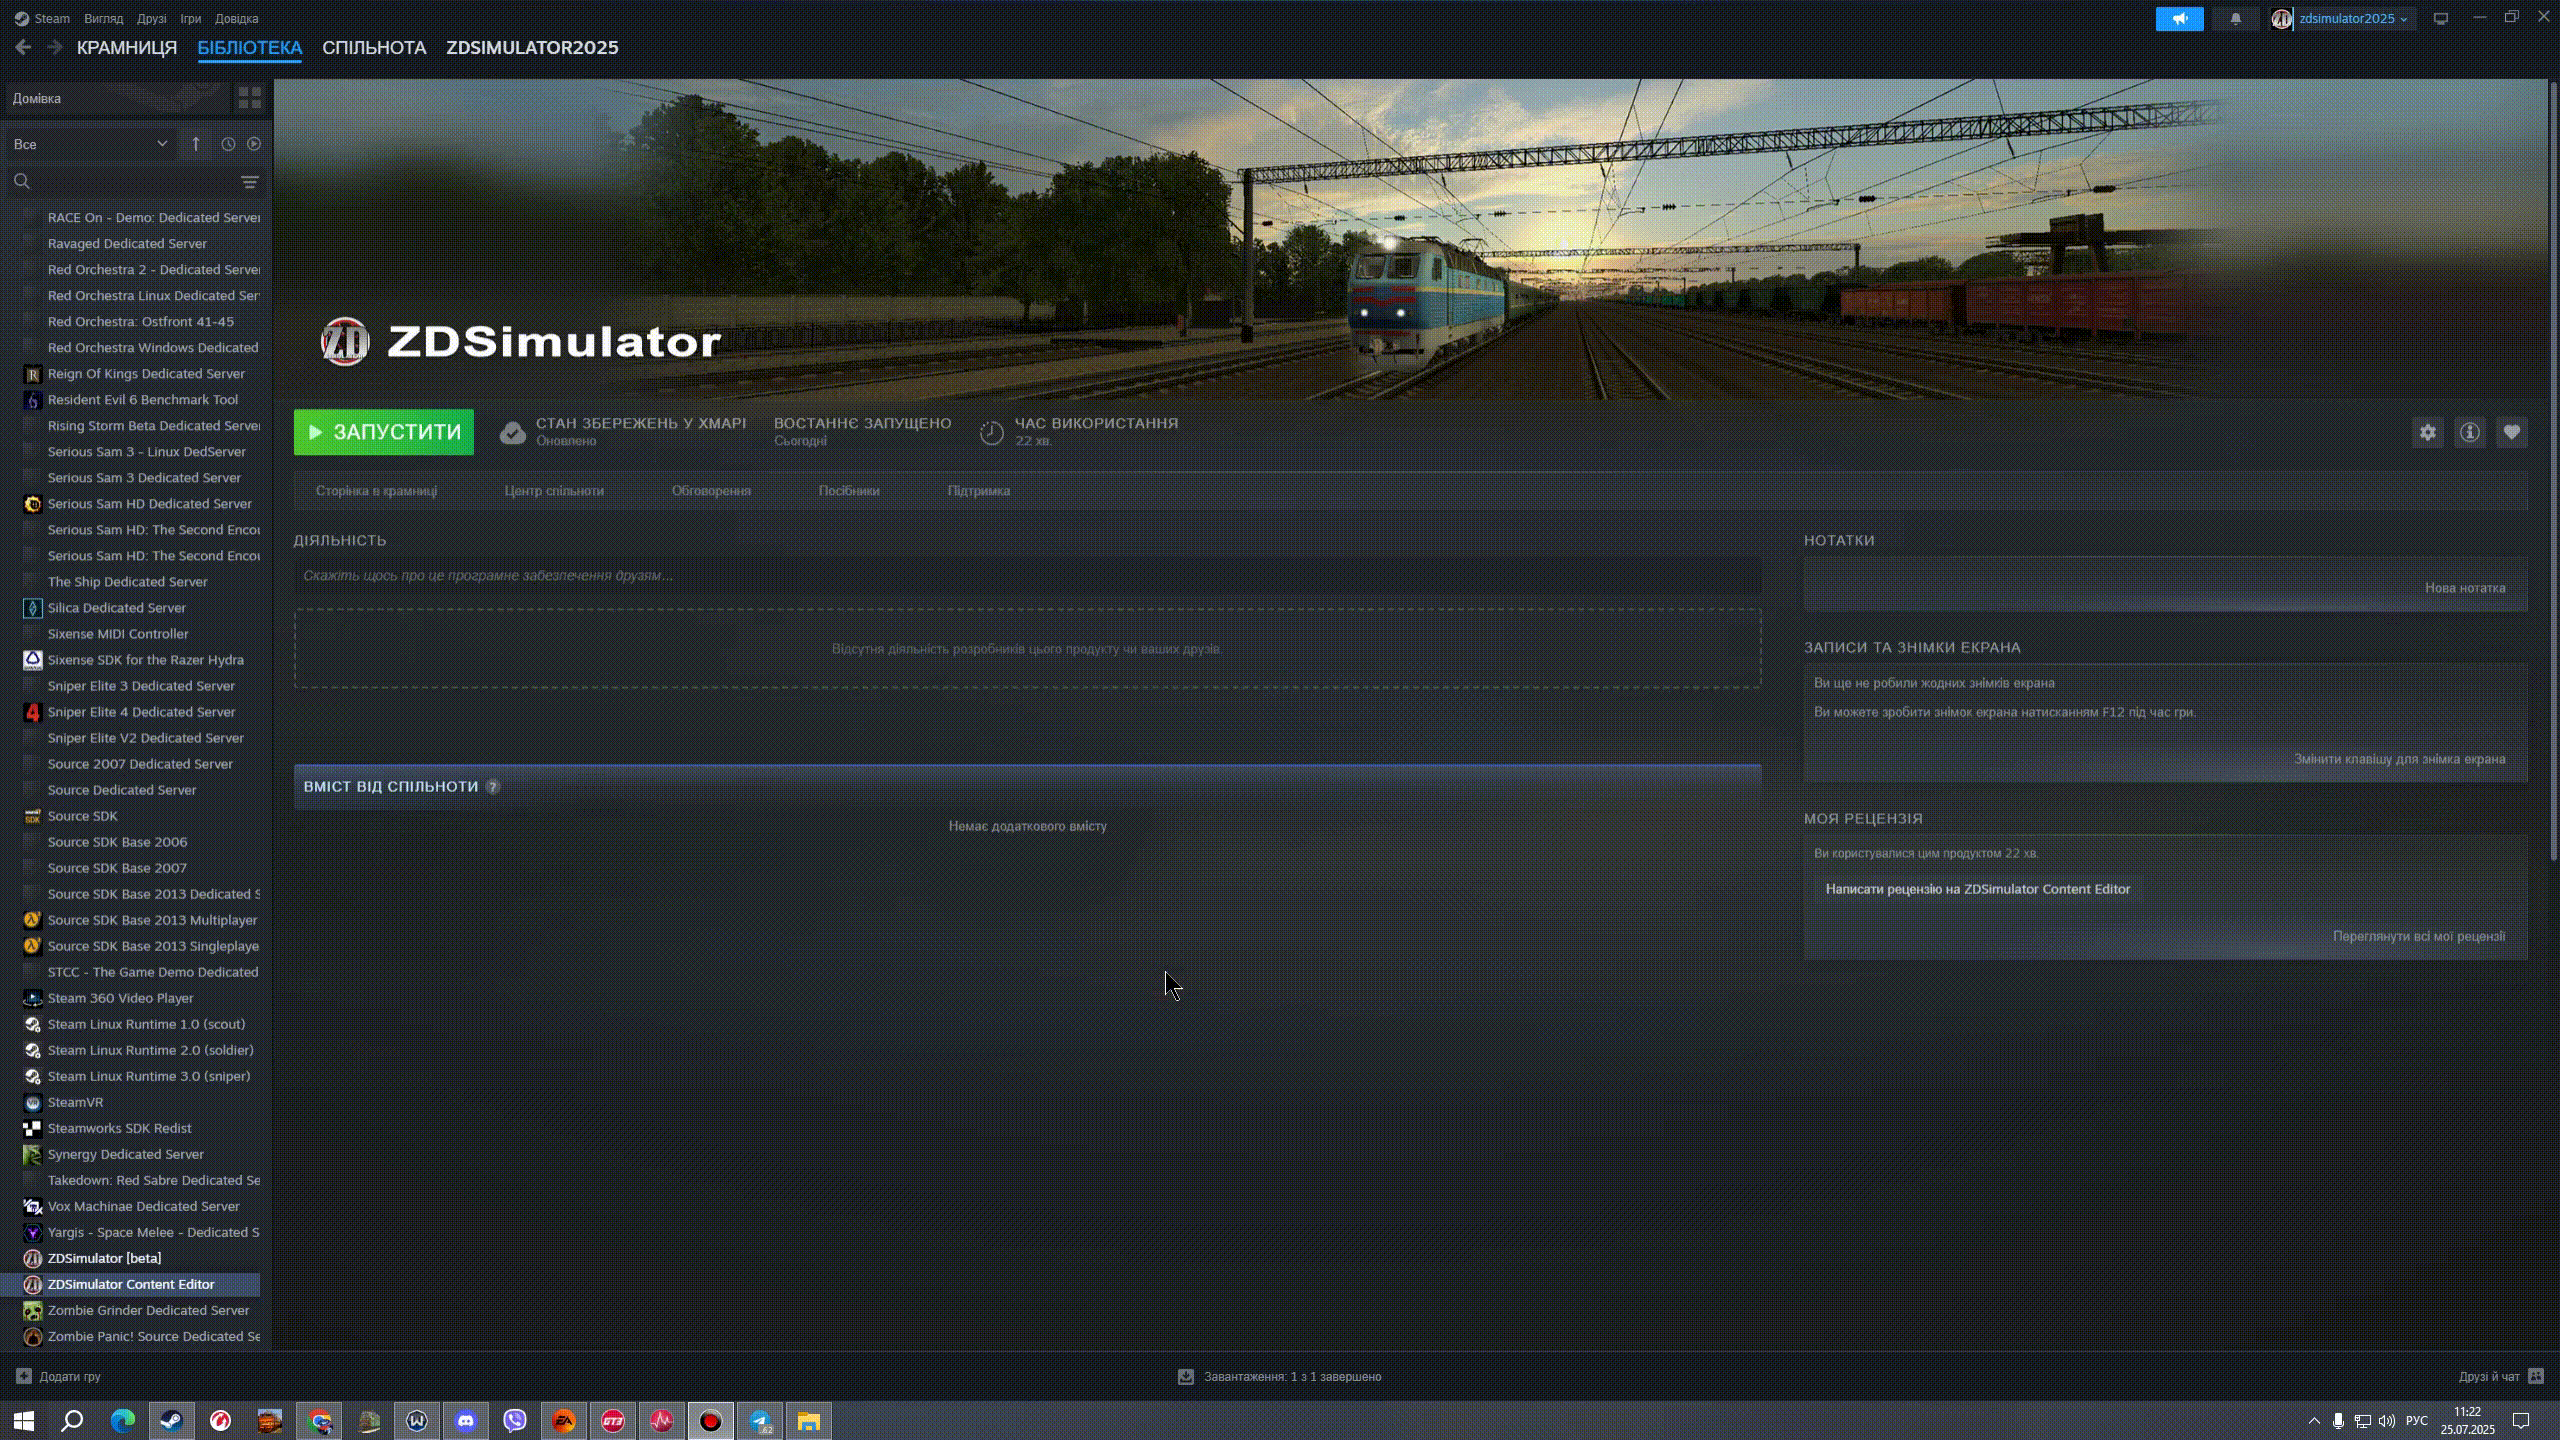2560x1440 pixels.
Task: Open the Вигляд menu
Action: 103,18
